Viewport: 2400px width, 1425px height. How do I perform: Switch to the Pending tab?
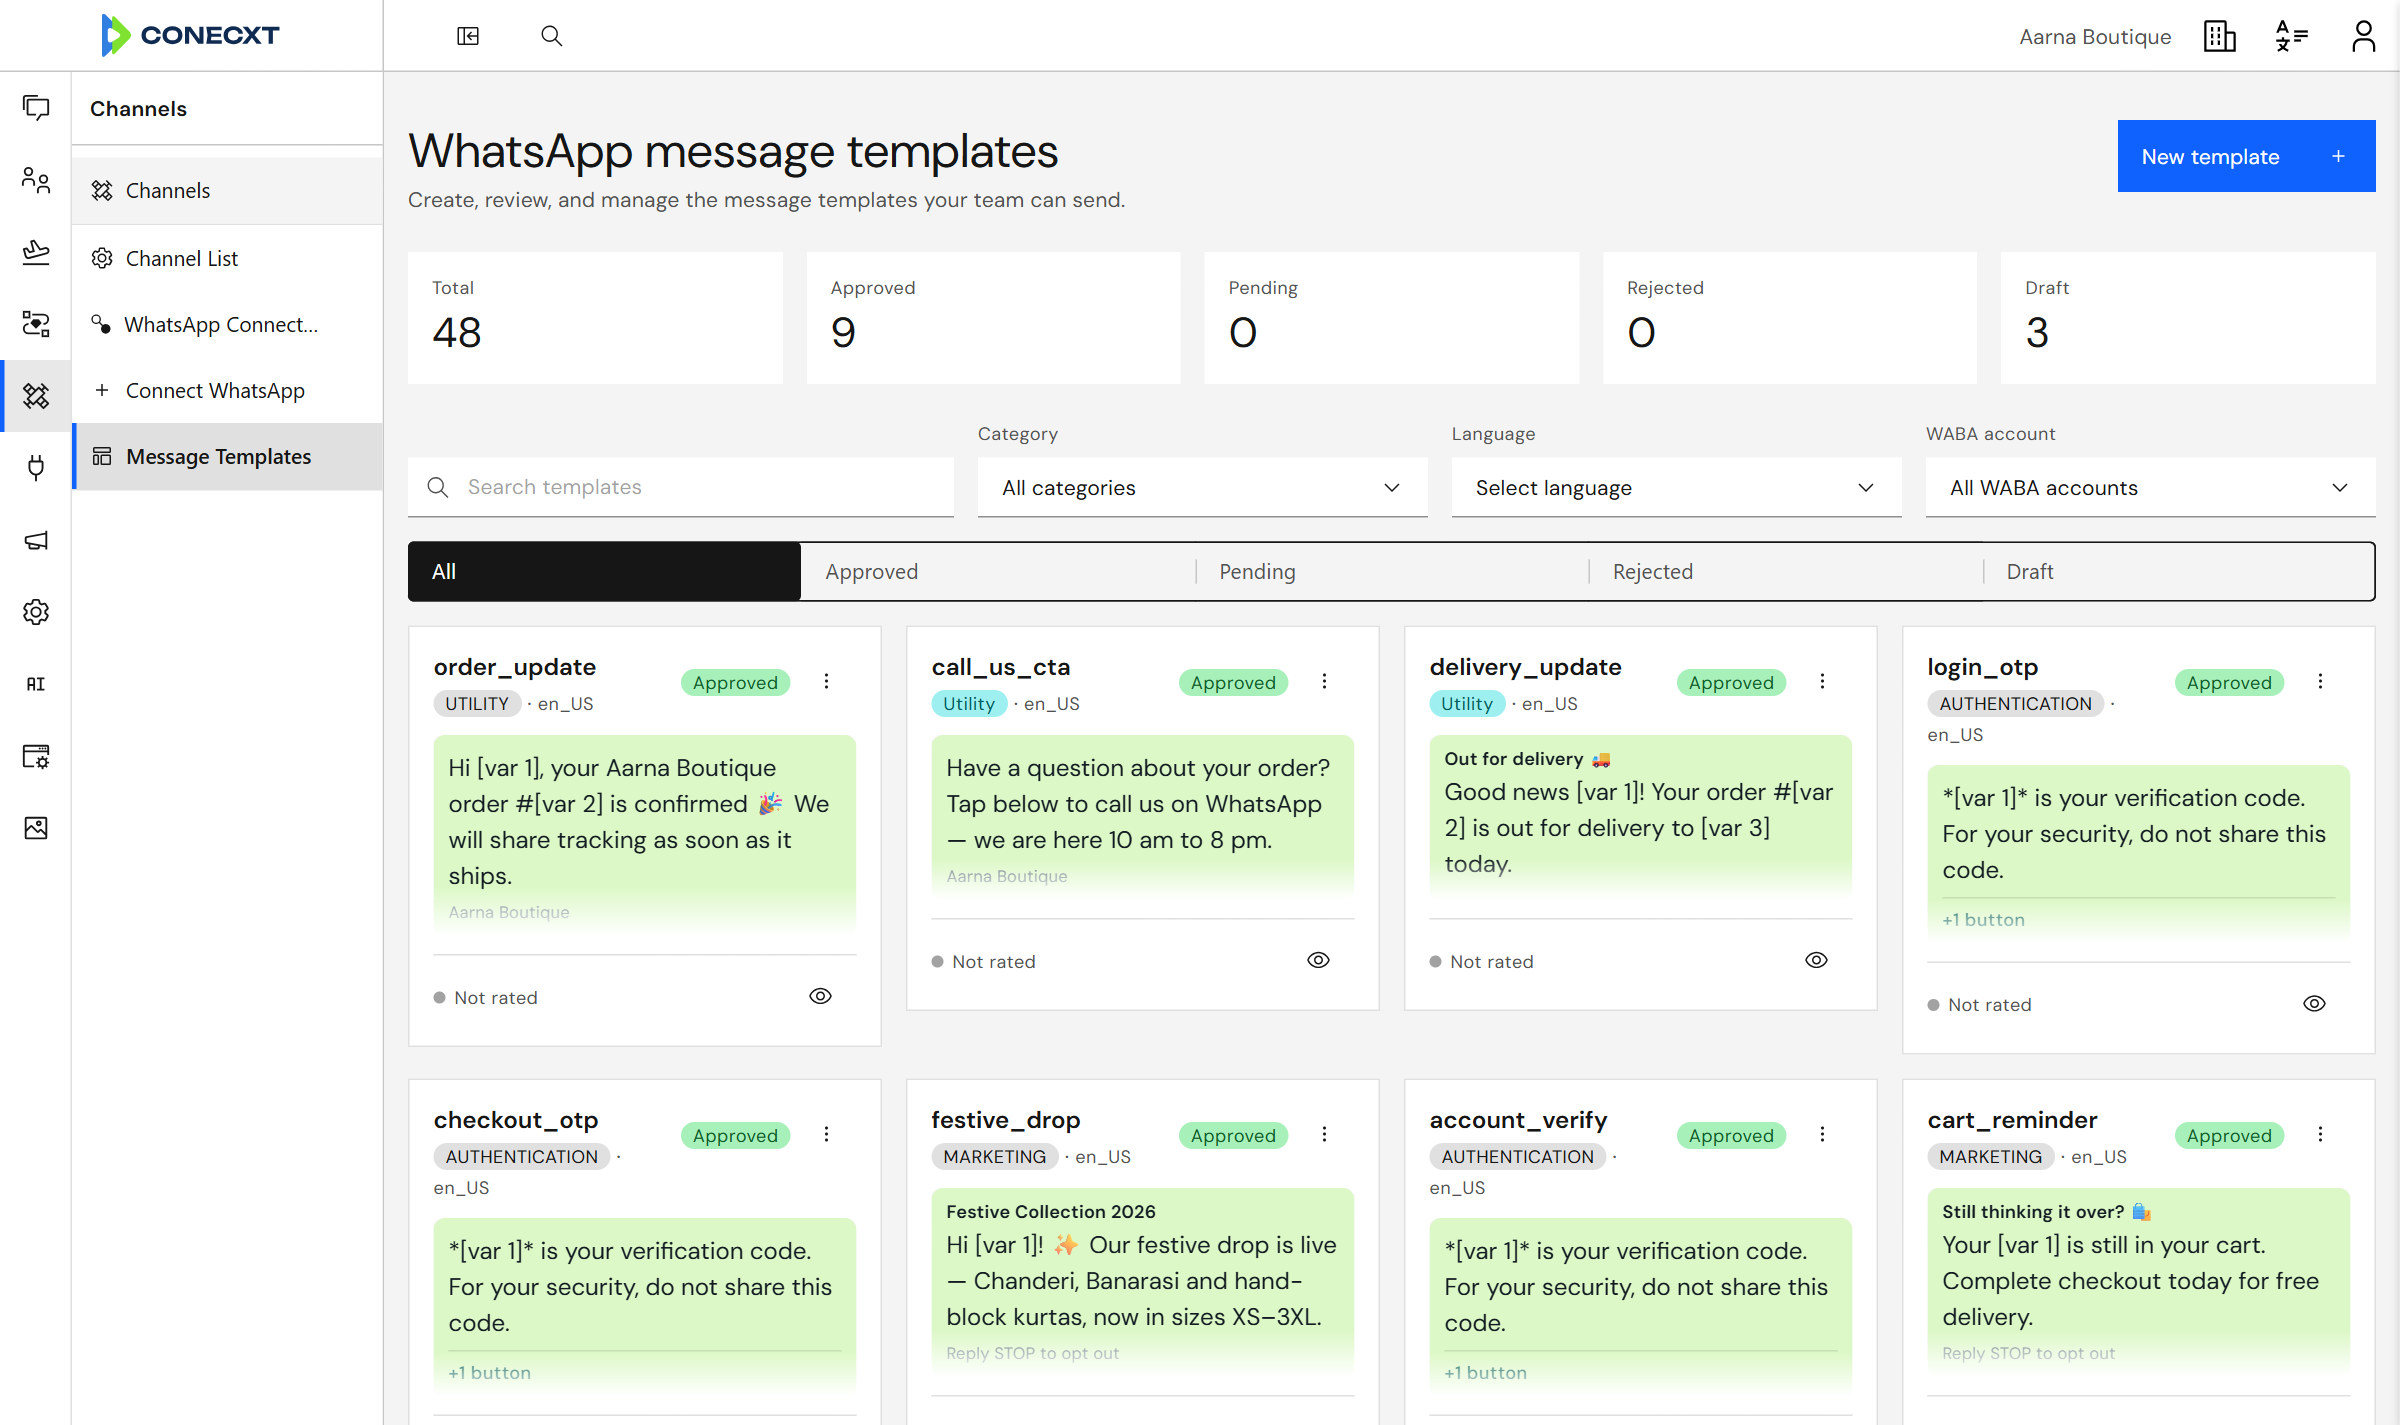(x=1392, y=571)
